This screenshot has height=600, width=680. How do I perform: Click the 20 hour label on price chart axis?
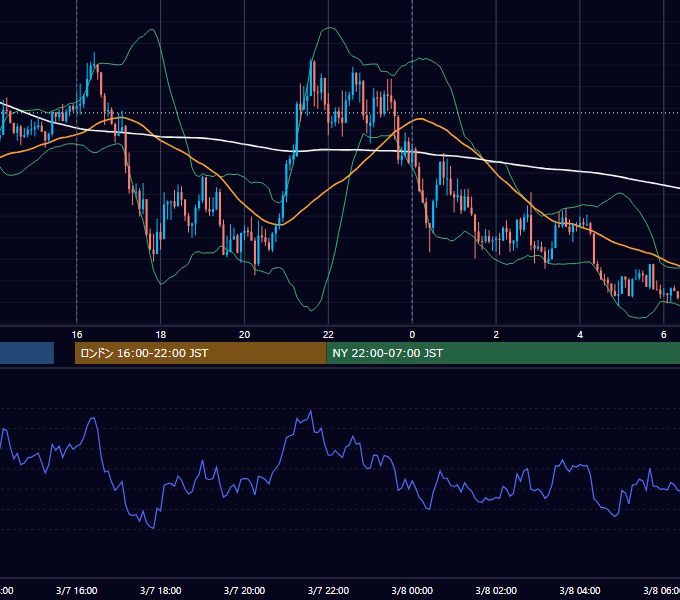coord(244,335)
